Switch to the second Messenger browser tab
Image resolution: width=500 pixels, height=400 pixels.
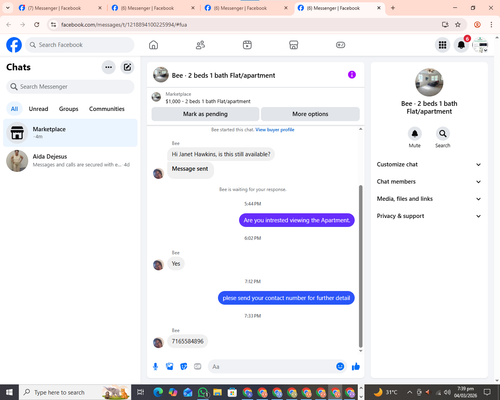click(x=152, y=8)
